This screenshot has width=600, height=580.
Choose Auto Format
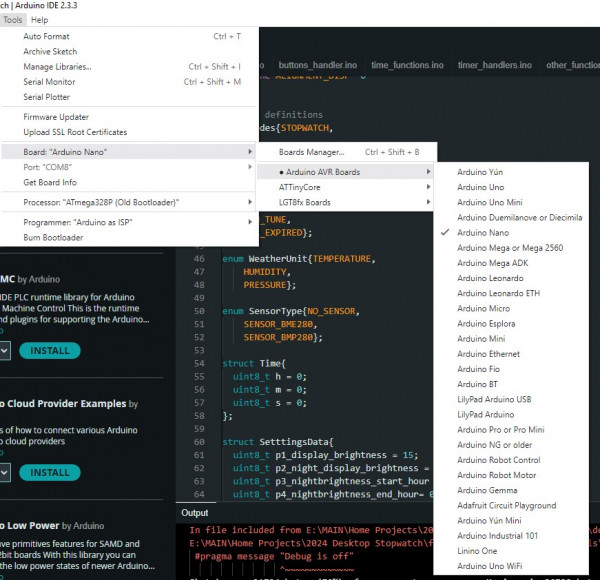pos(129,36)
